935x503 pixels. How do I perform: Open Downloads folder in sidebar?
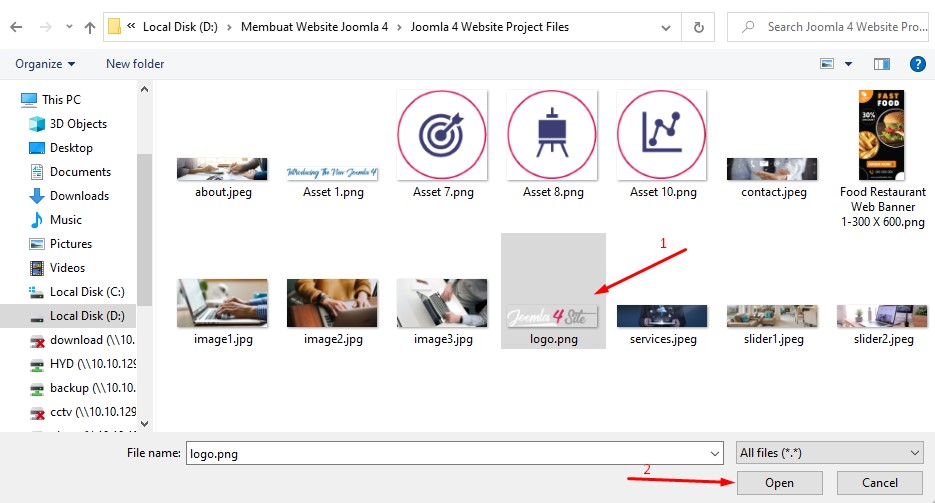79,196
